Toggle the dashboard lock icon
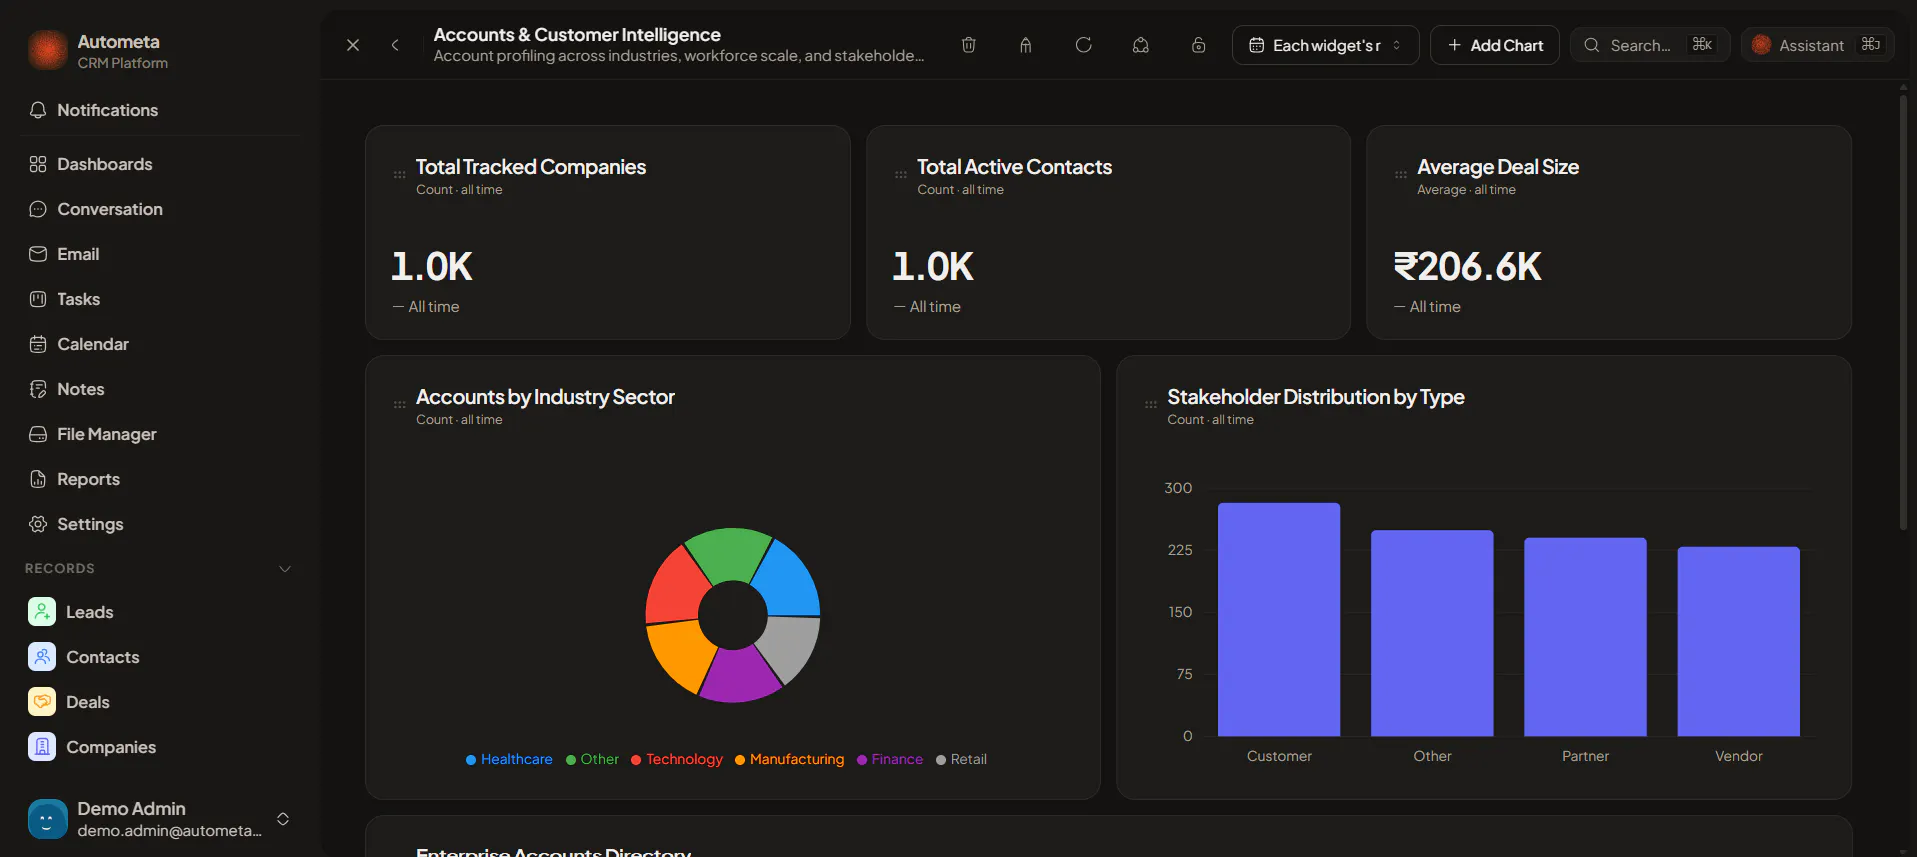 click(1198, 45)
